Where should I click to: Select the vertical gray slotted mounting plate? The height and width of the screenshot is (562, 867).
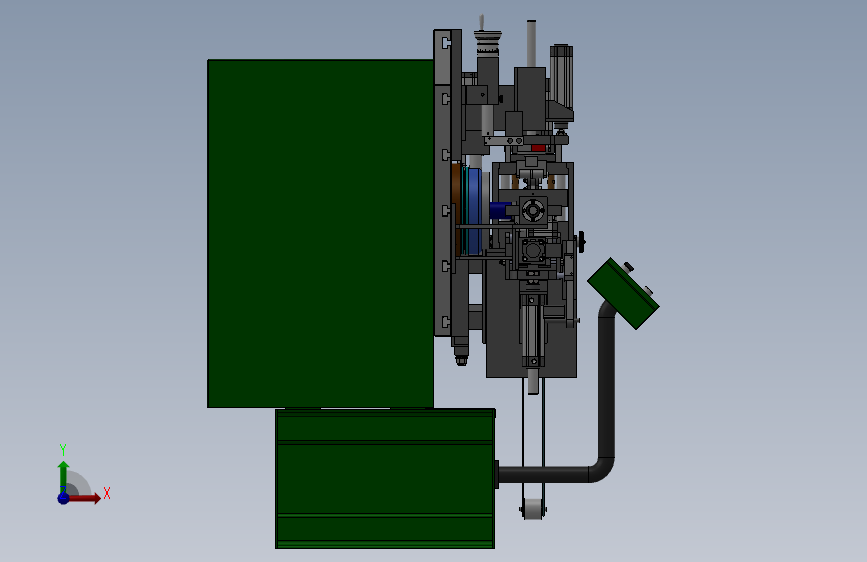pyautogui.click(x=443, y=183)
